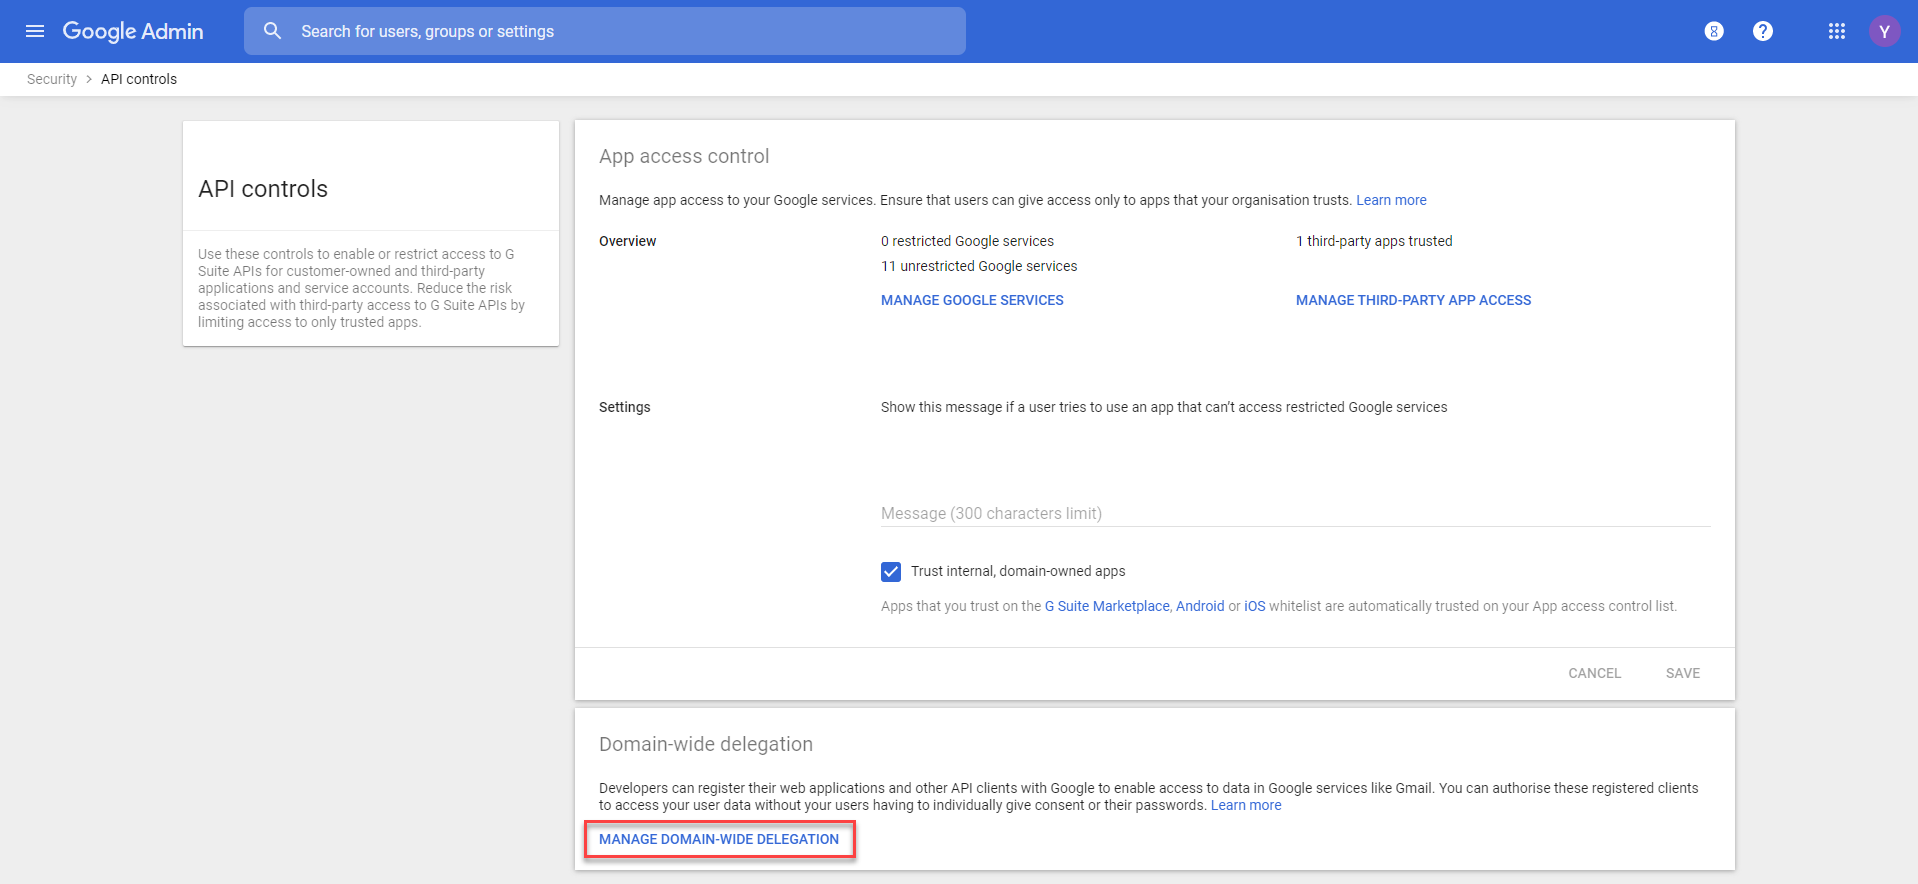The image size is (1918, 884).
Task: Focus the users, groups or settings search field
Action: [x=605, y=31]
